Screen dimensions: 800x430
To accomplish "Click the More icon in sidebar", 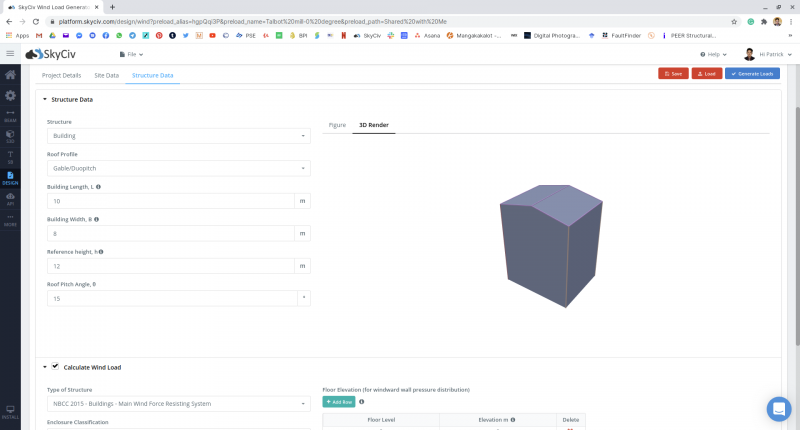I will click(x=10, y=219).
